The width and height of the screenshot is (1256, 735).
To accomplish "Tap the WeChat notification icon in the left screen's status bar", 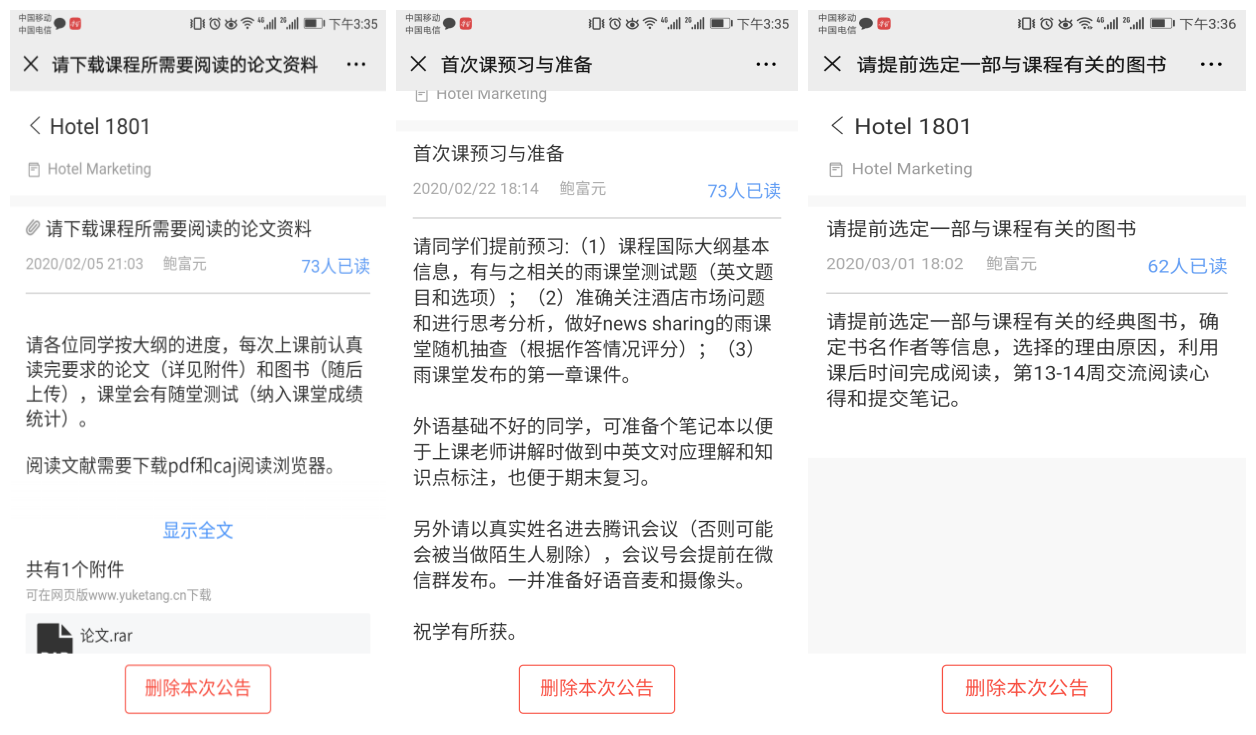I will pos(60,23).
